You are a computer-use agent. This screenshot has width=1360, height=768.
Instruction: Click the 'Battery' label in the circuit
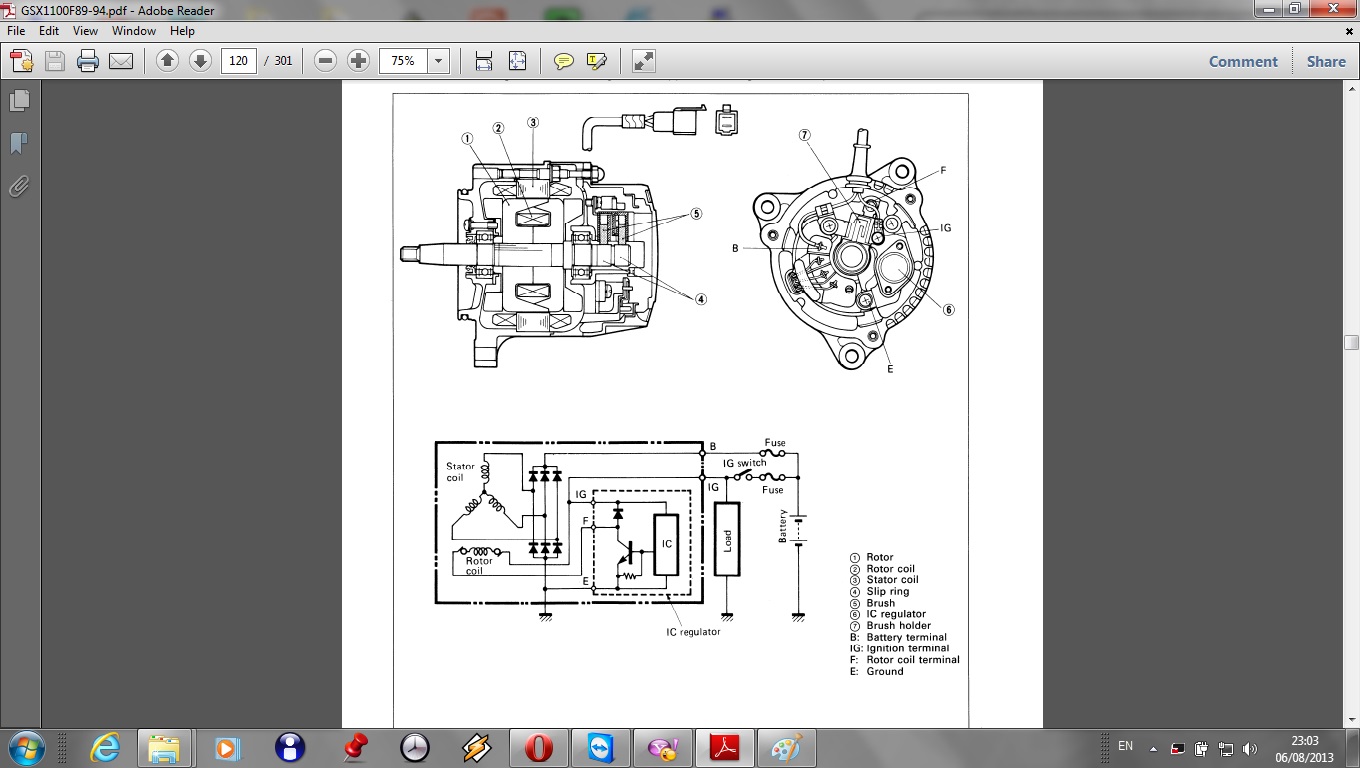coord(783,526)
